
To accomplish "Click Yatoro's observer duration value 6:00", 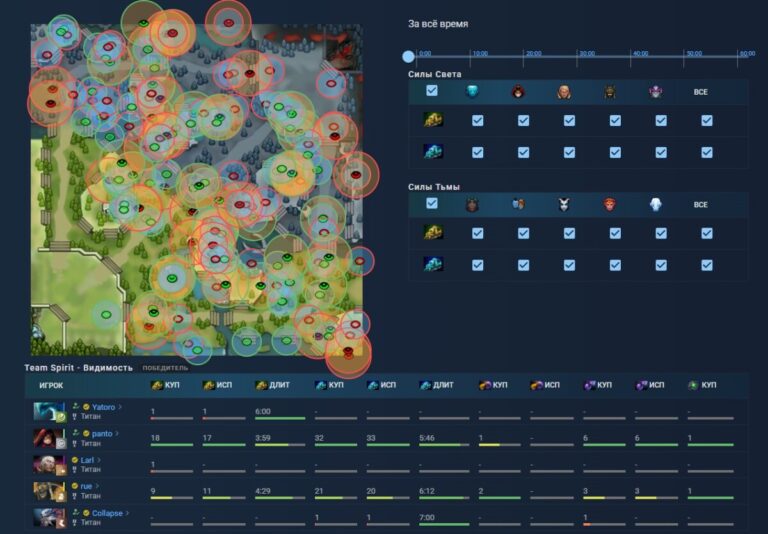I will click(x=263, y=412).
